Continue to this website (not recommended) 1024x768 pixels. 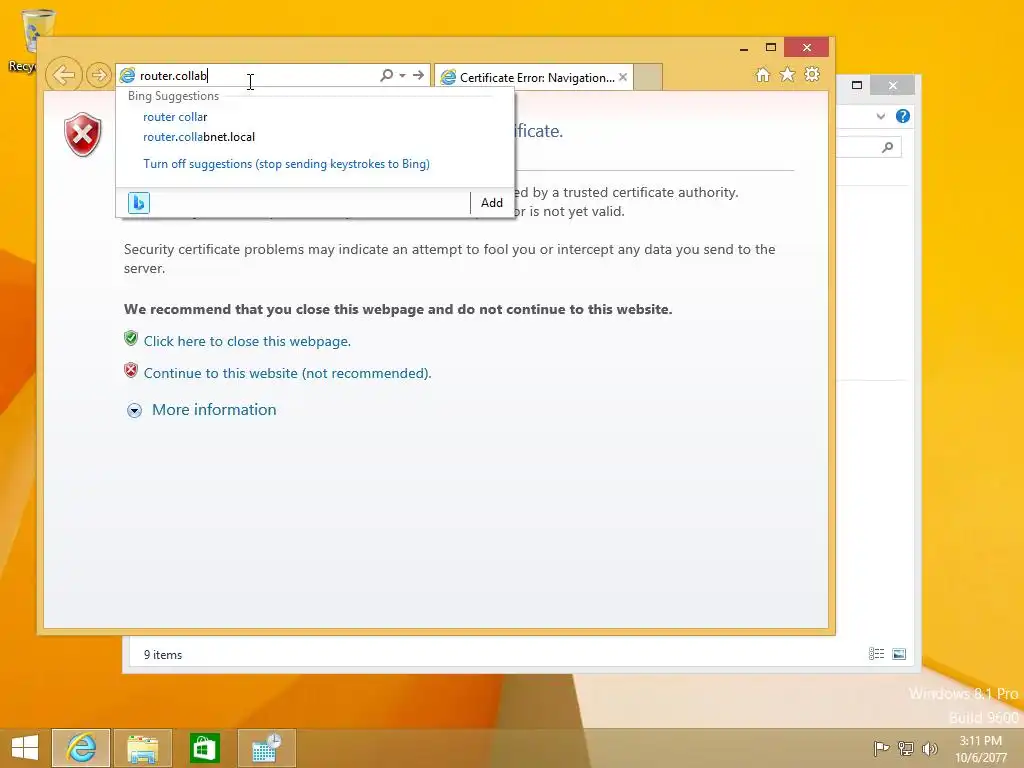pos(287,373)
